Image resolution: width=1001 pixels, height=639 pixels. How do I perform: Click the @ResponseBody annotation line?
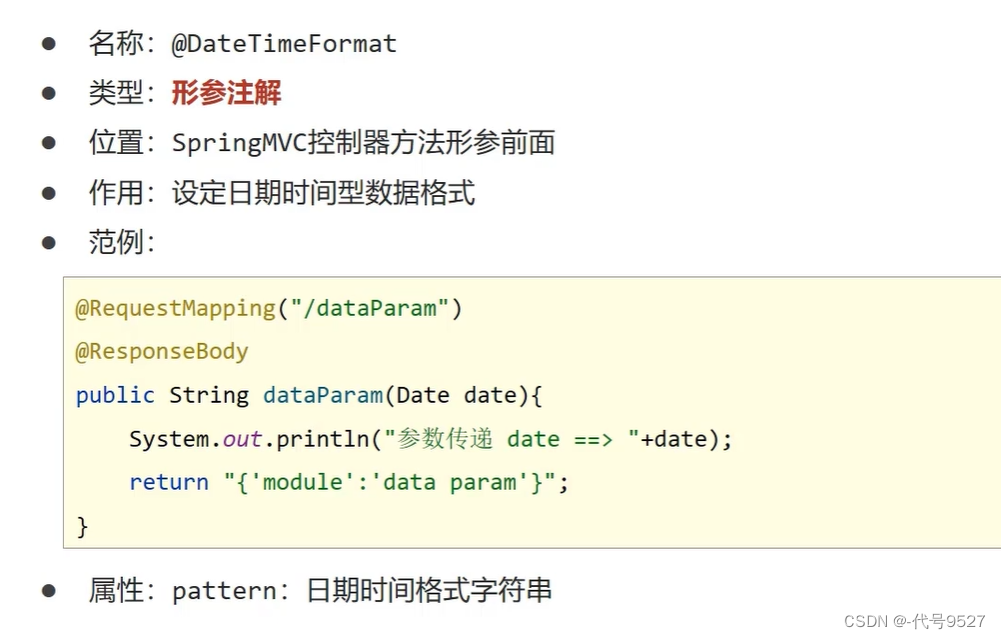(x=162, y=352)
